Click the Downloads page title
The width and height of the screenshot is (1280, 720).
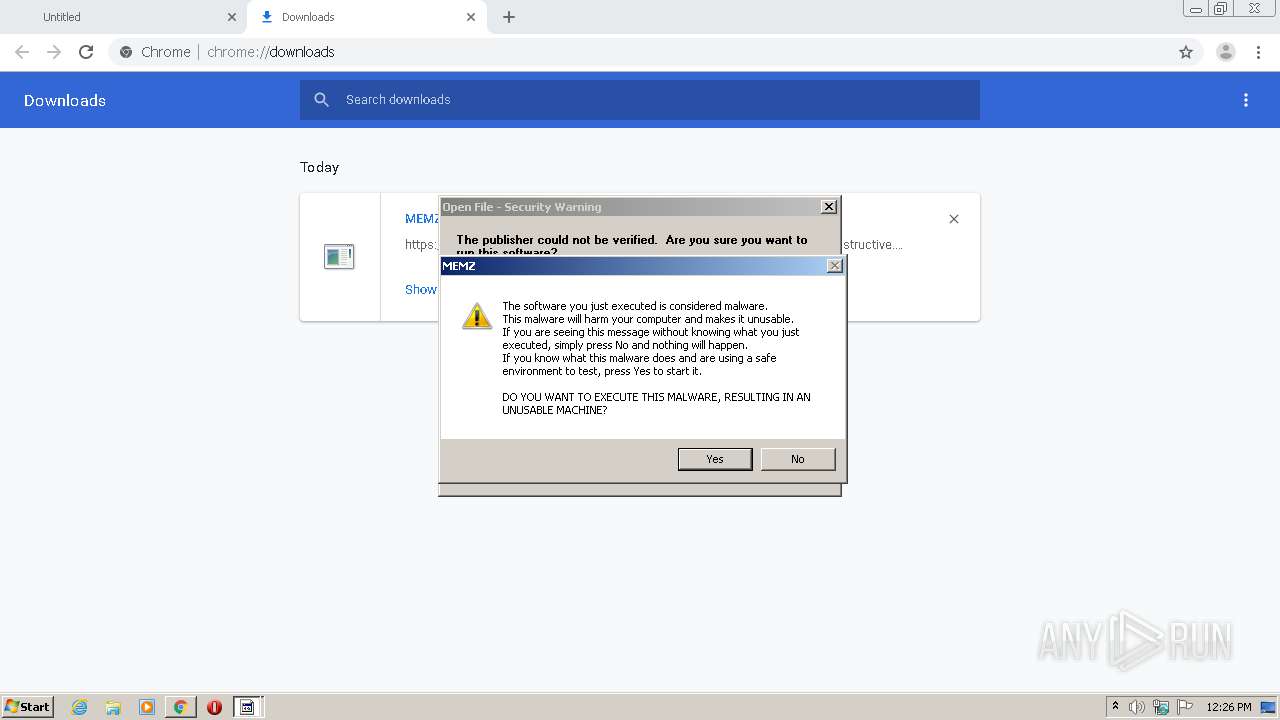[65, 100]
